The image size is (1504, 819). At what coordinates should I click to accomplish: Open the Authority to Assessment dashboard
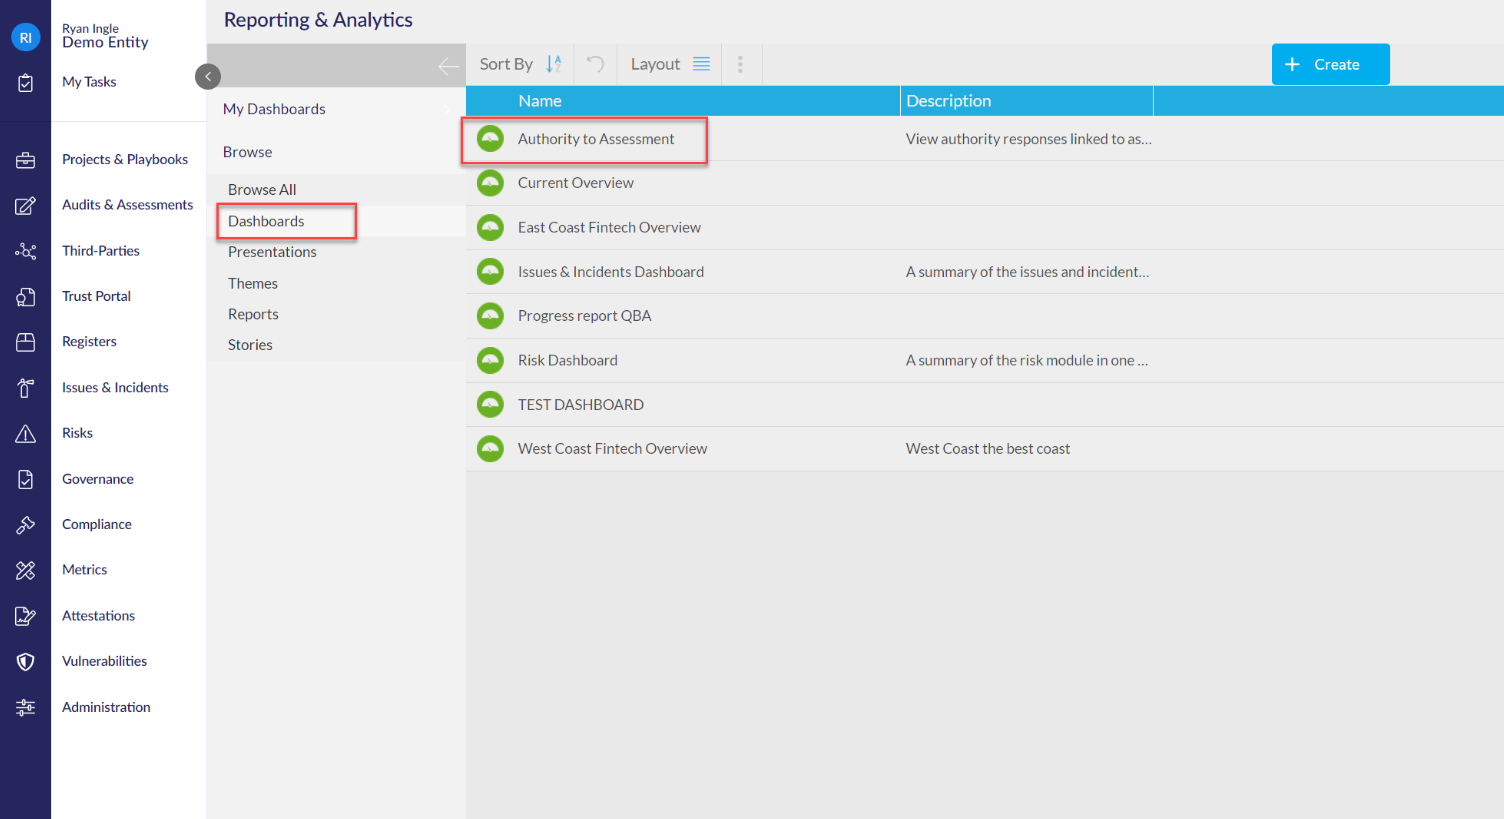pos(596,139)
